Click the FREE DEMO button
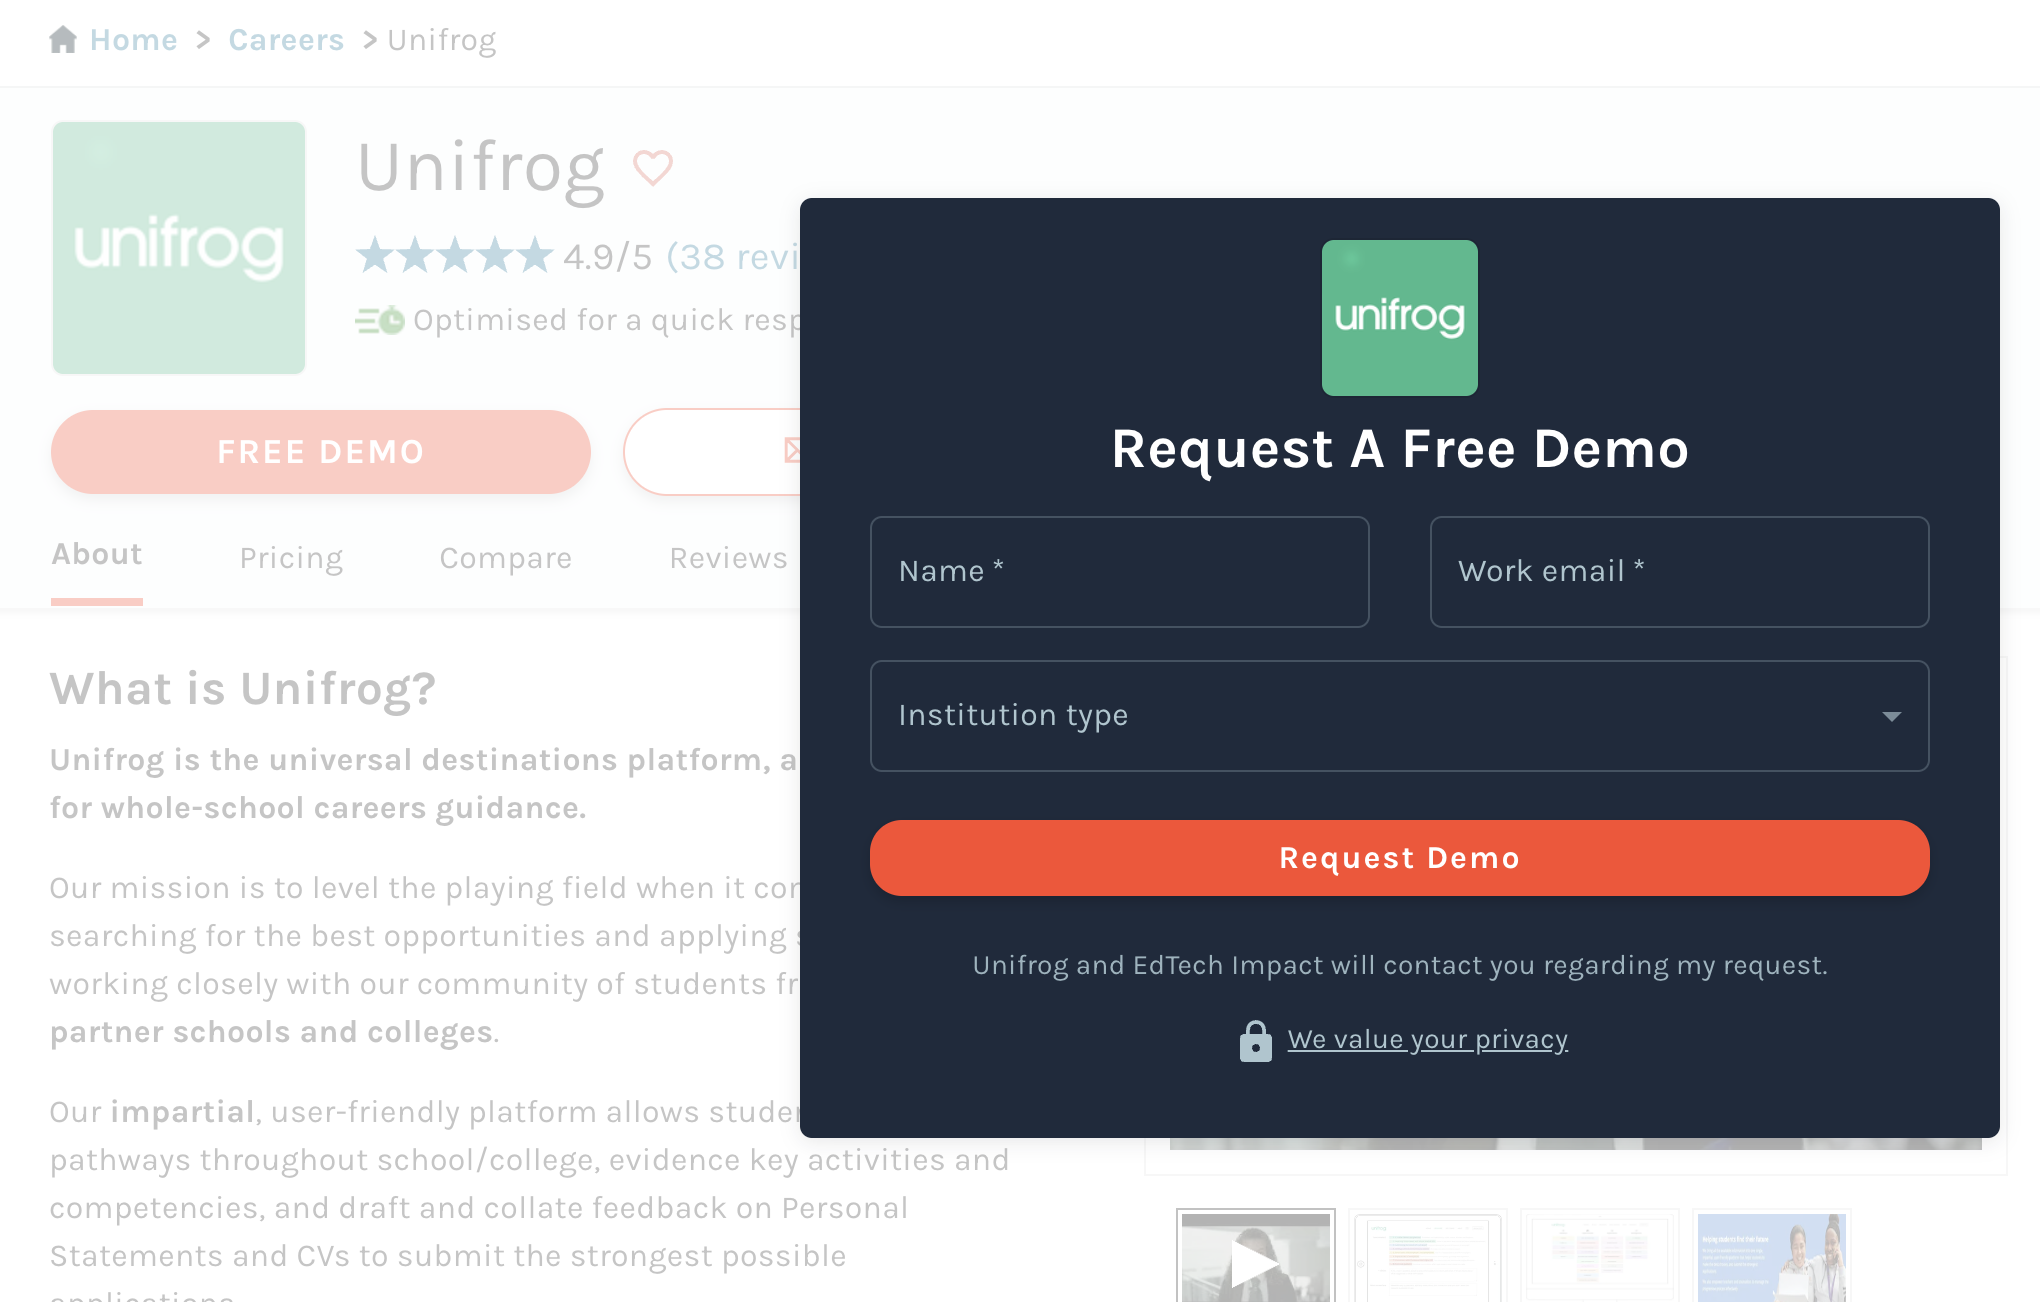This screenshot has width=2040, height=1302. [x=321, y=452]
